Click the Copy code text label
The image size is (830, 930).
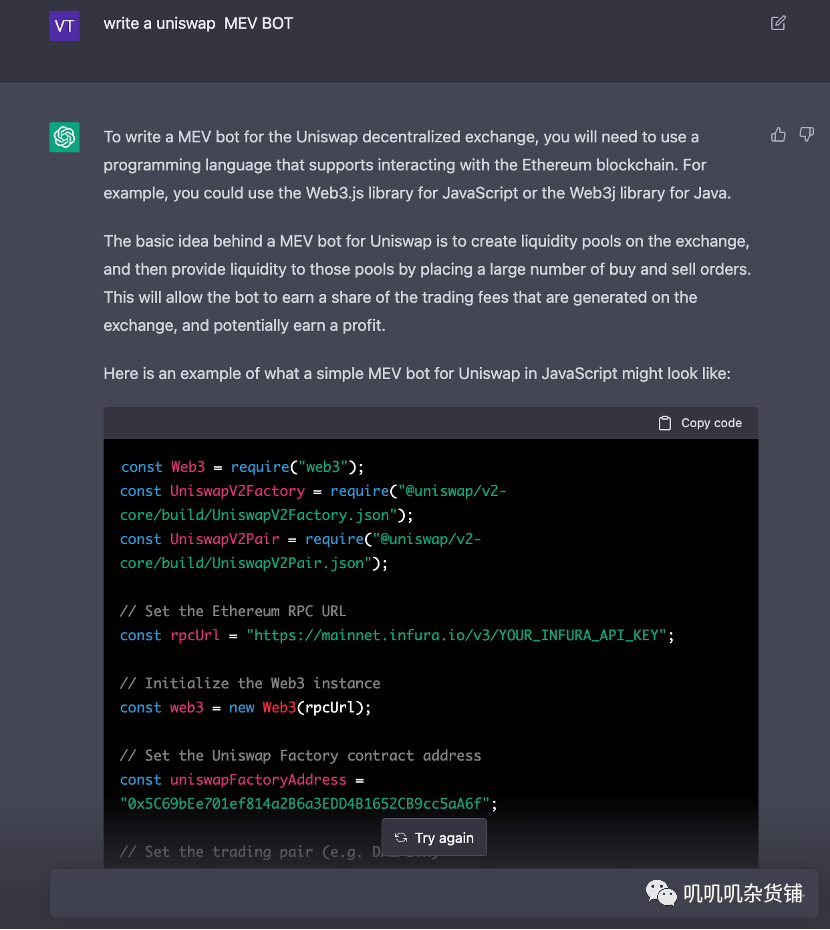(711, 423)
